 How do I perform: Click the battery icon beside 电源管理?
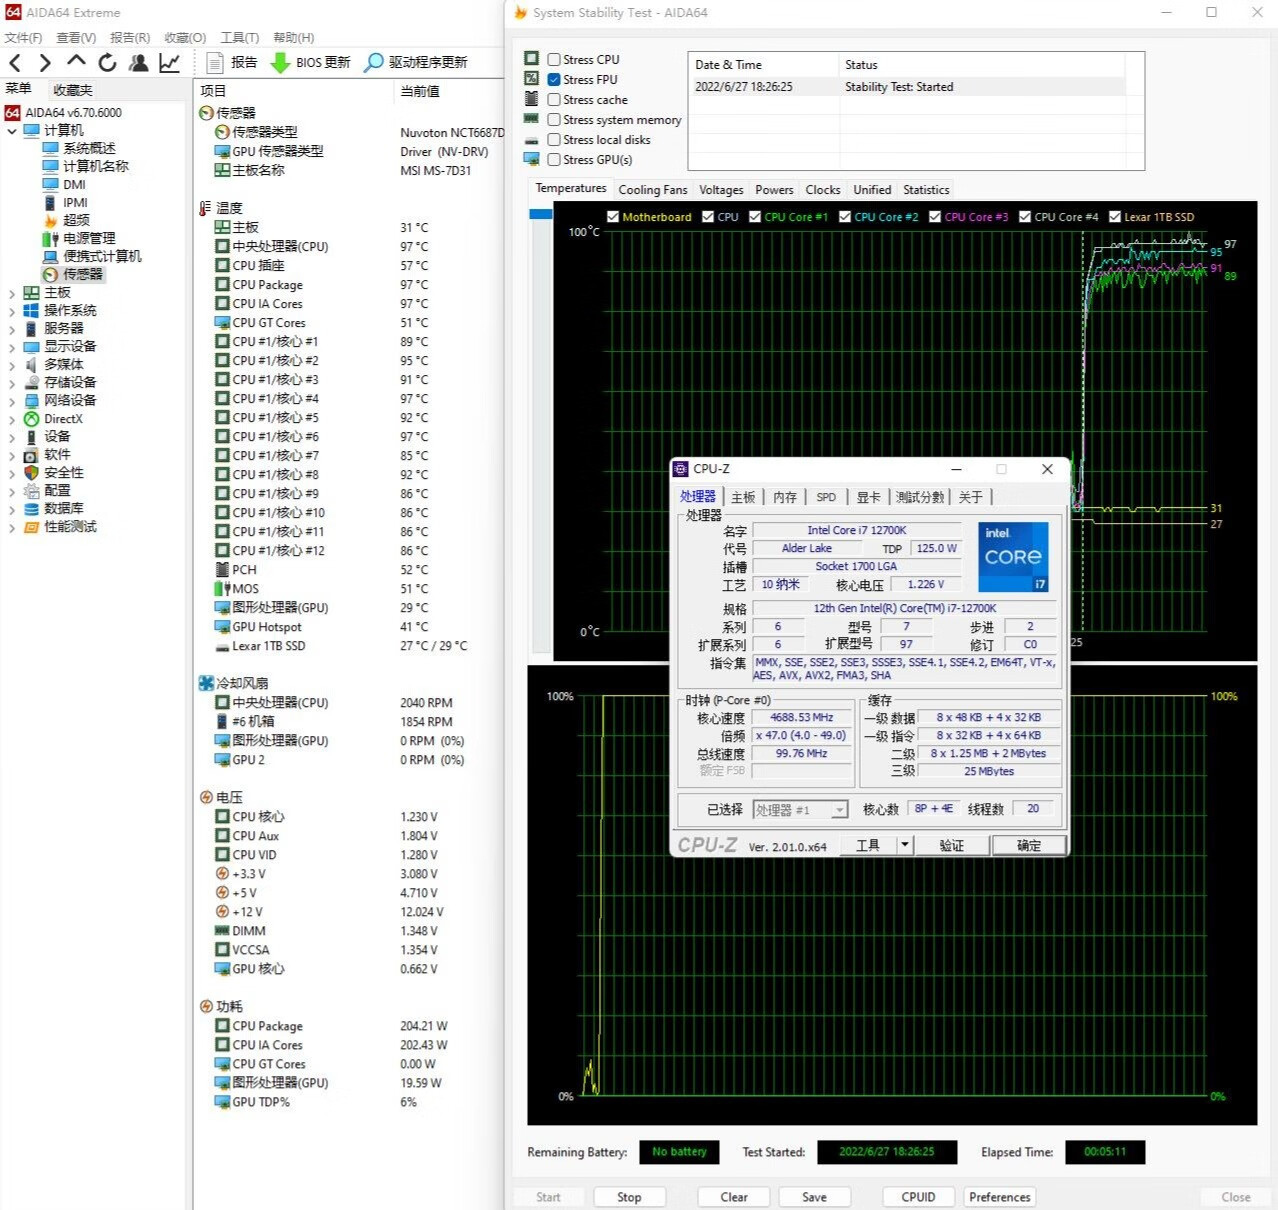(51, 238)
